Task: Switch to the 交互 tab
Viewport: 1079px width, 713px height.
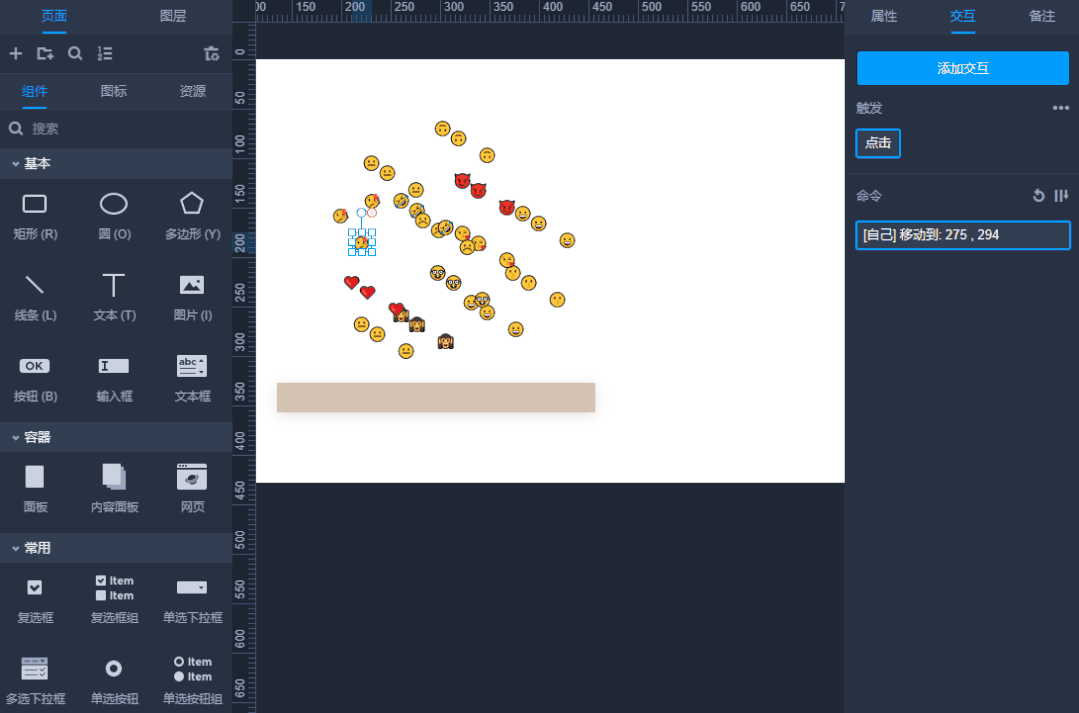Action: coord(963,16)
